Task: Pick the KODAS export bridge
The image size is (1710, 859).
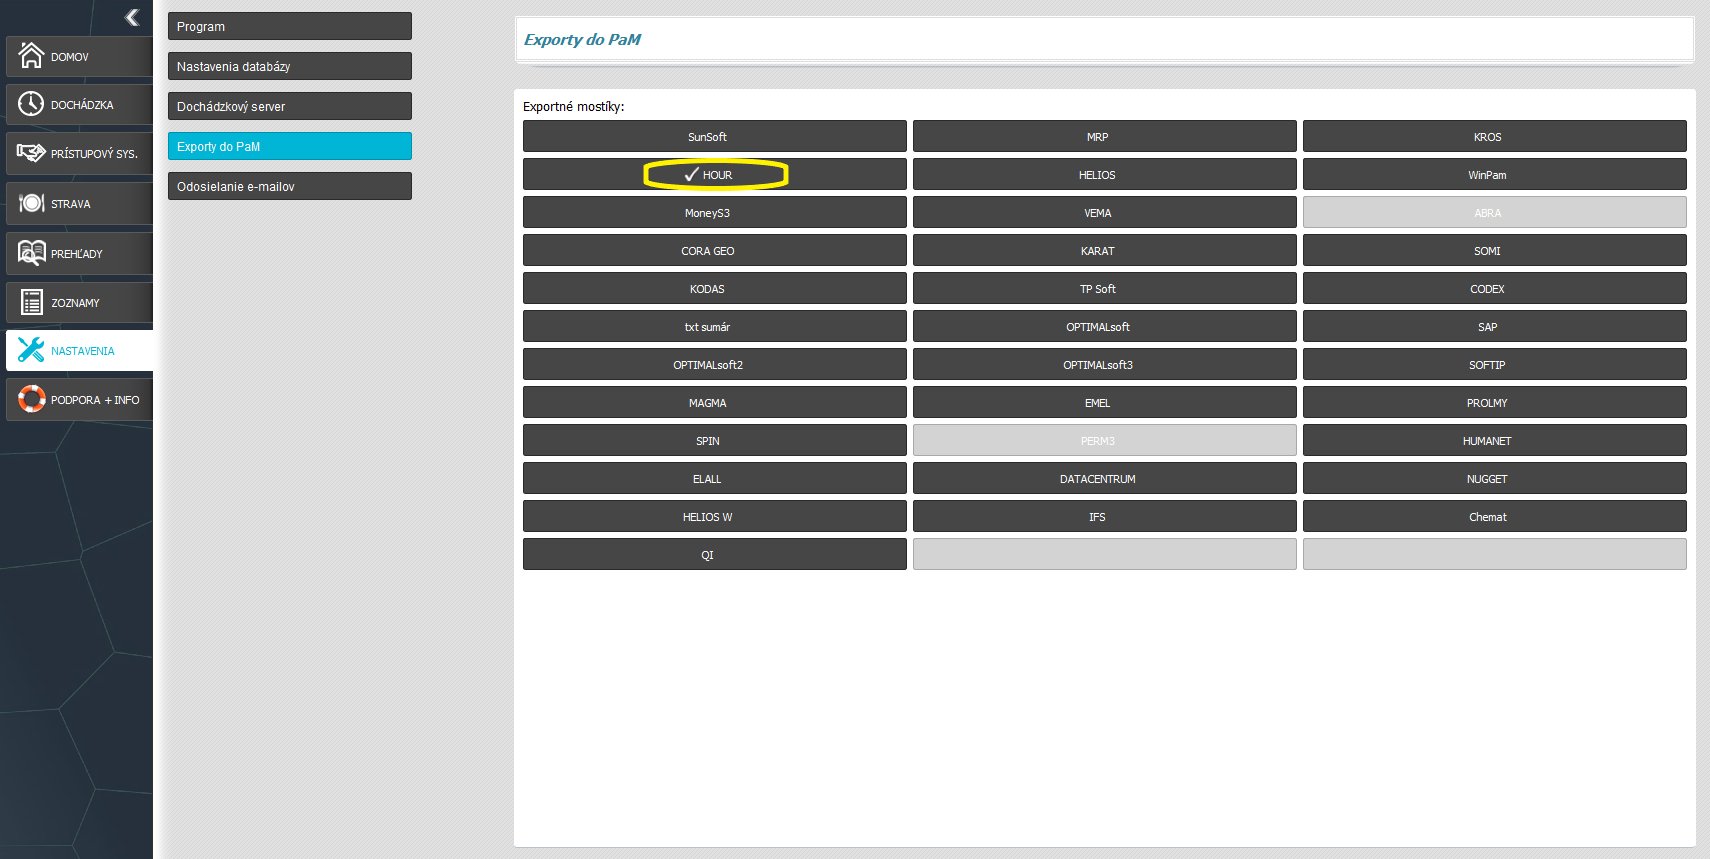Action: tap(715, 288)
